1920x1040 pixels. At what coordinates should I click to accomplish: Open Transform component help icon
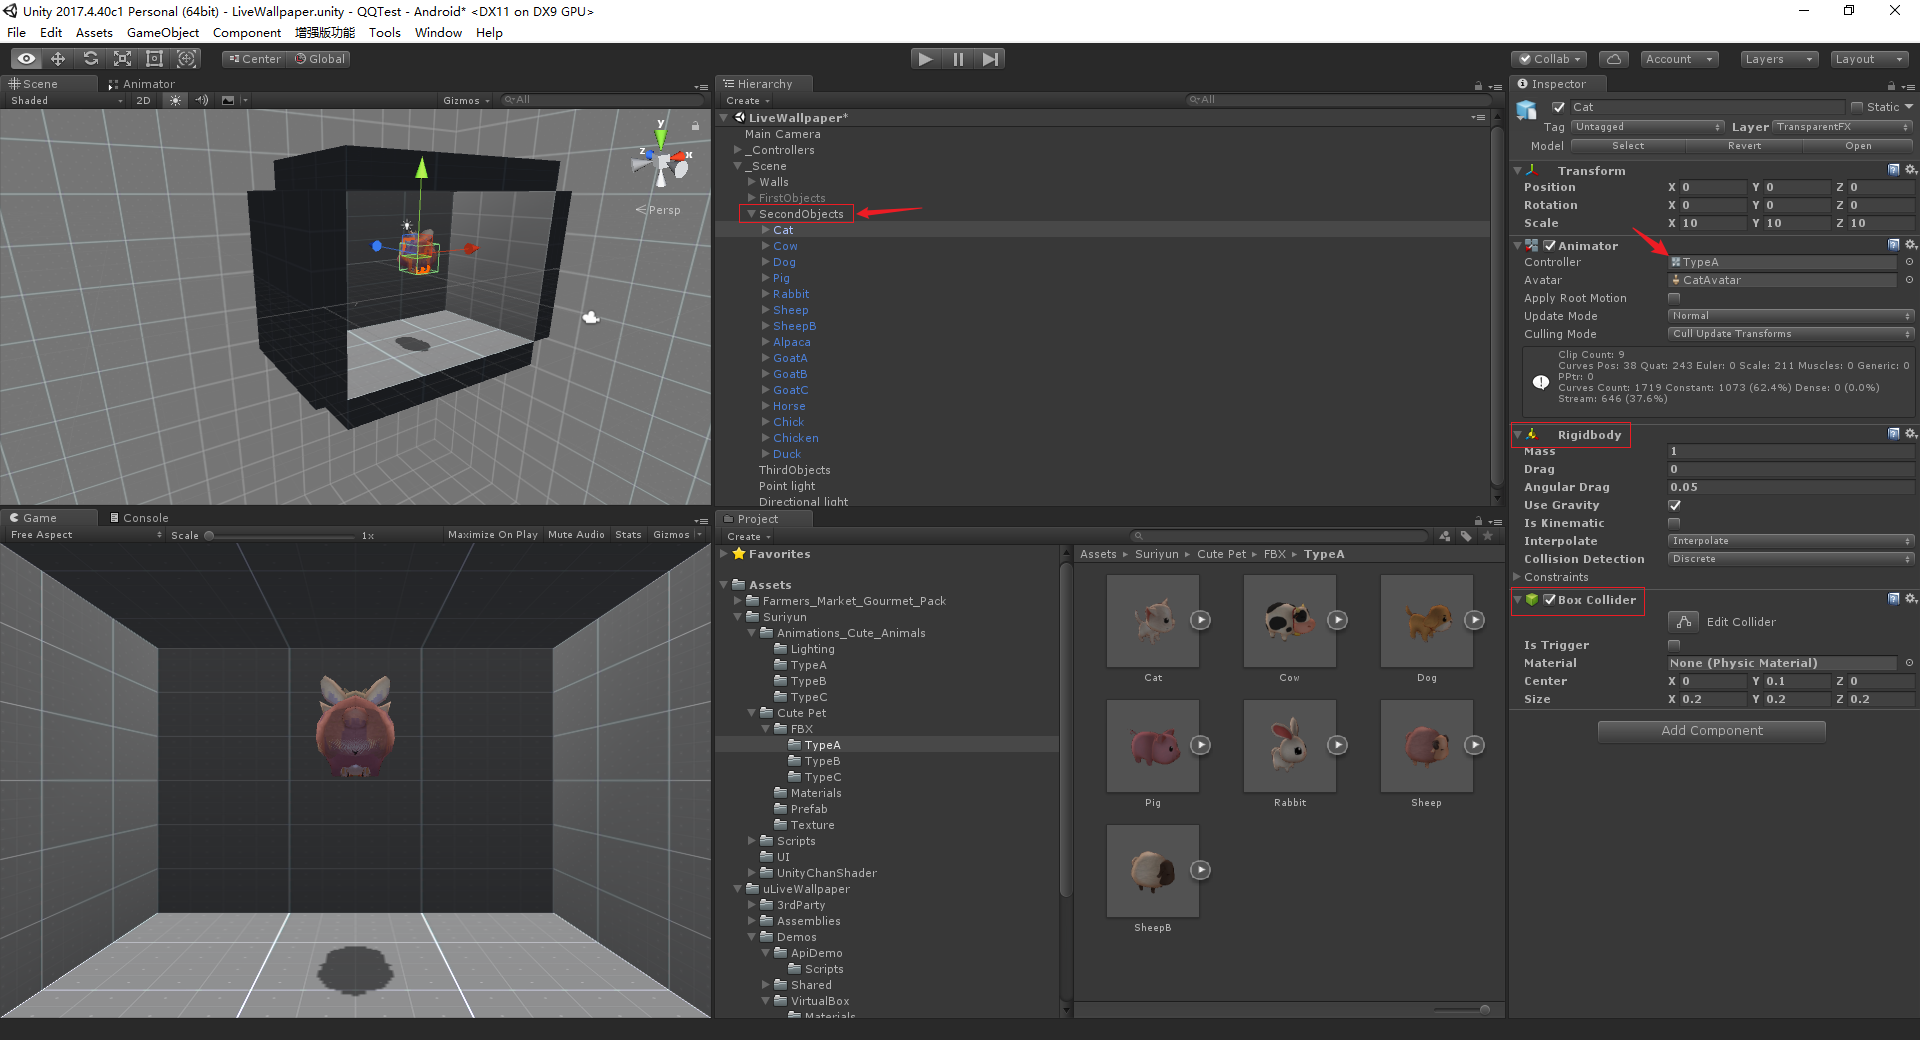[1893, 170]
